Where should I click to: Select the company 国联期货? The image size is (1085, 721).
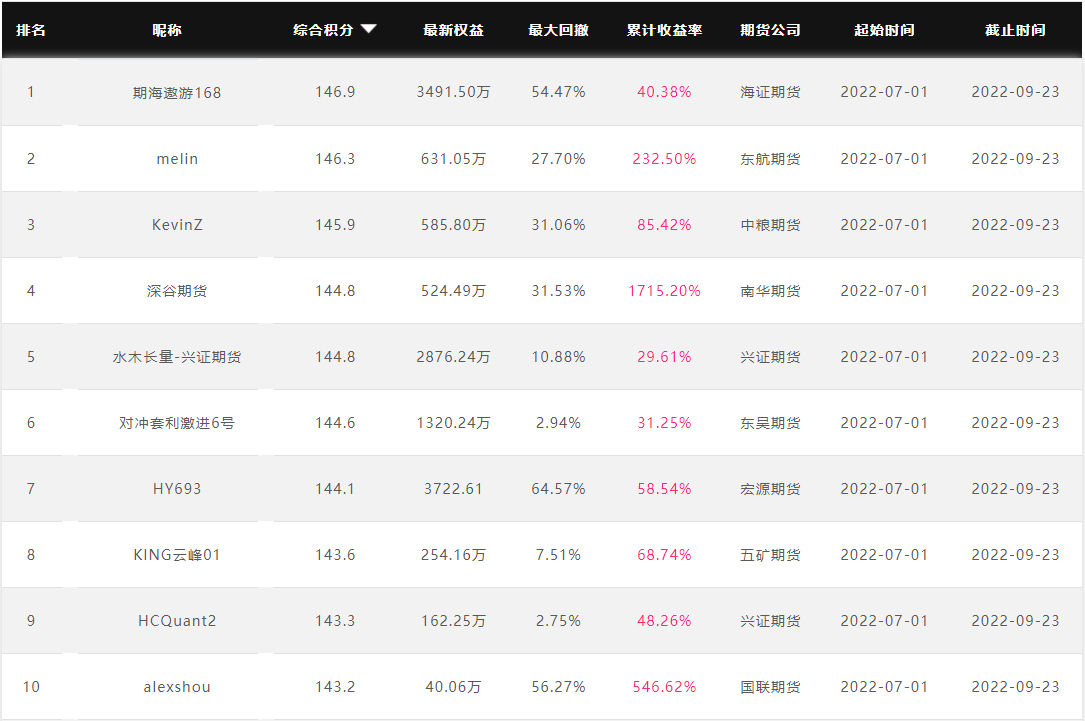pos(770,687)
